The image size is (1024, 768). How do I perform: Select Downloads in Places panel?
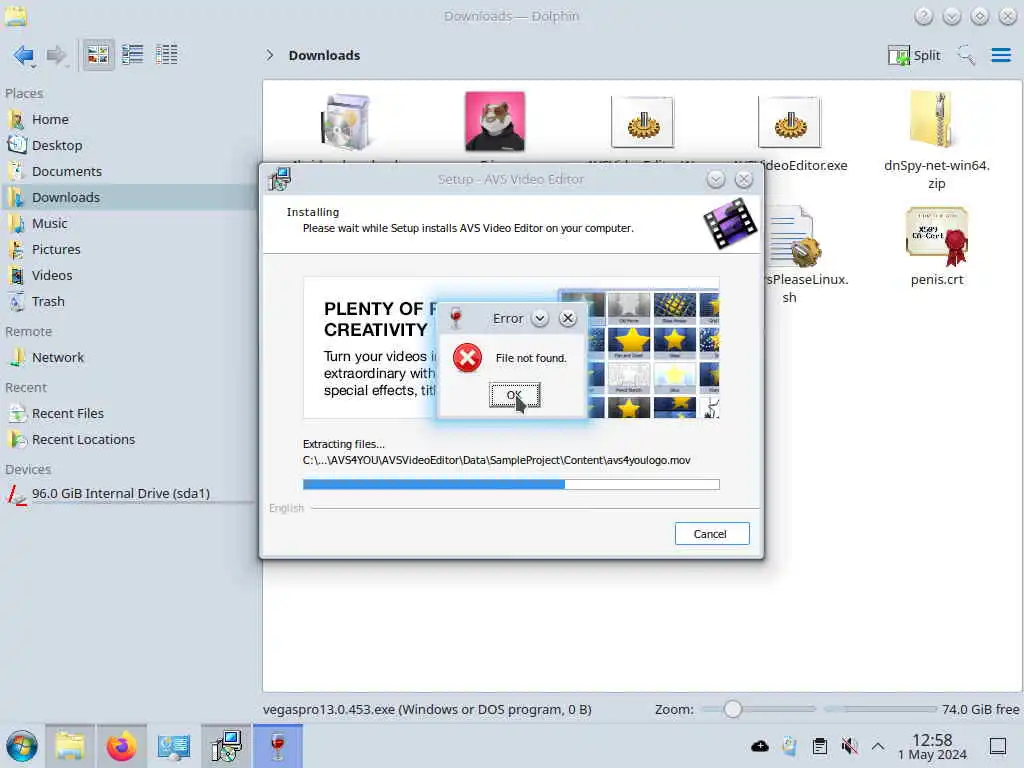[127, 197]
